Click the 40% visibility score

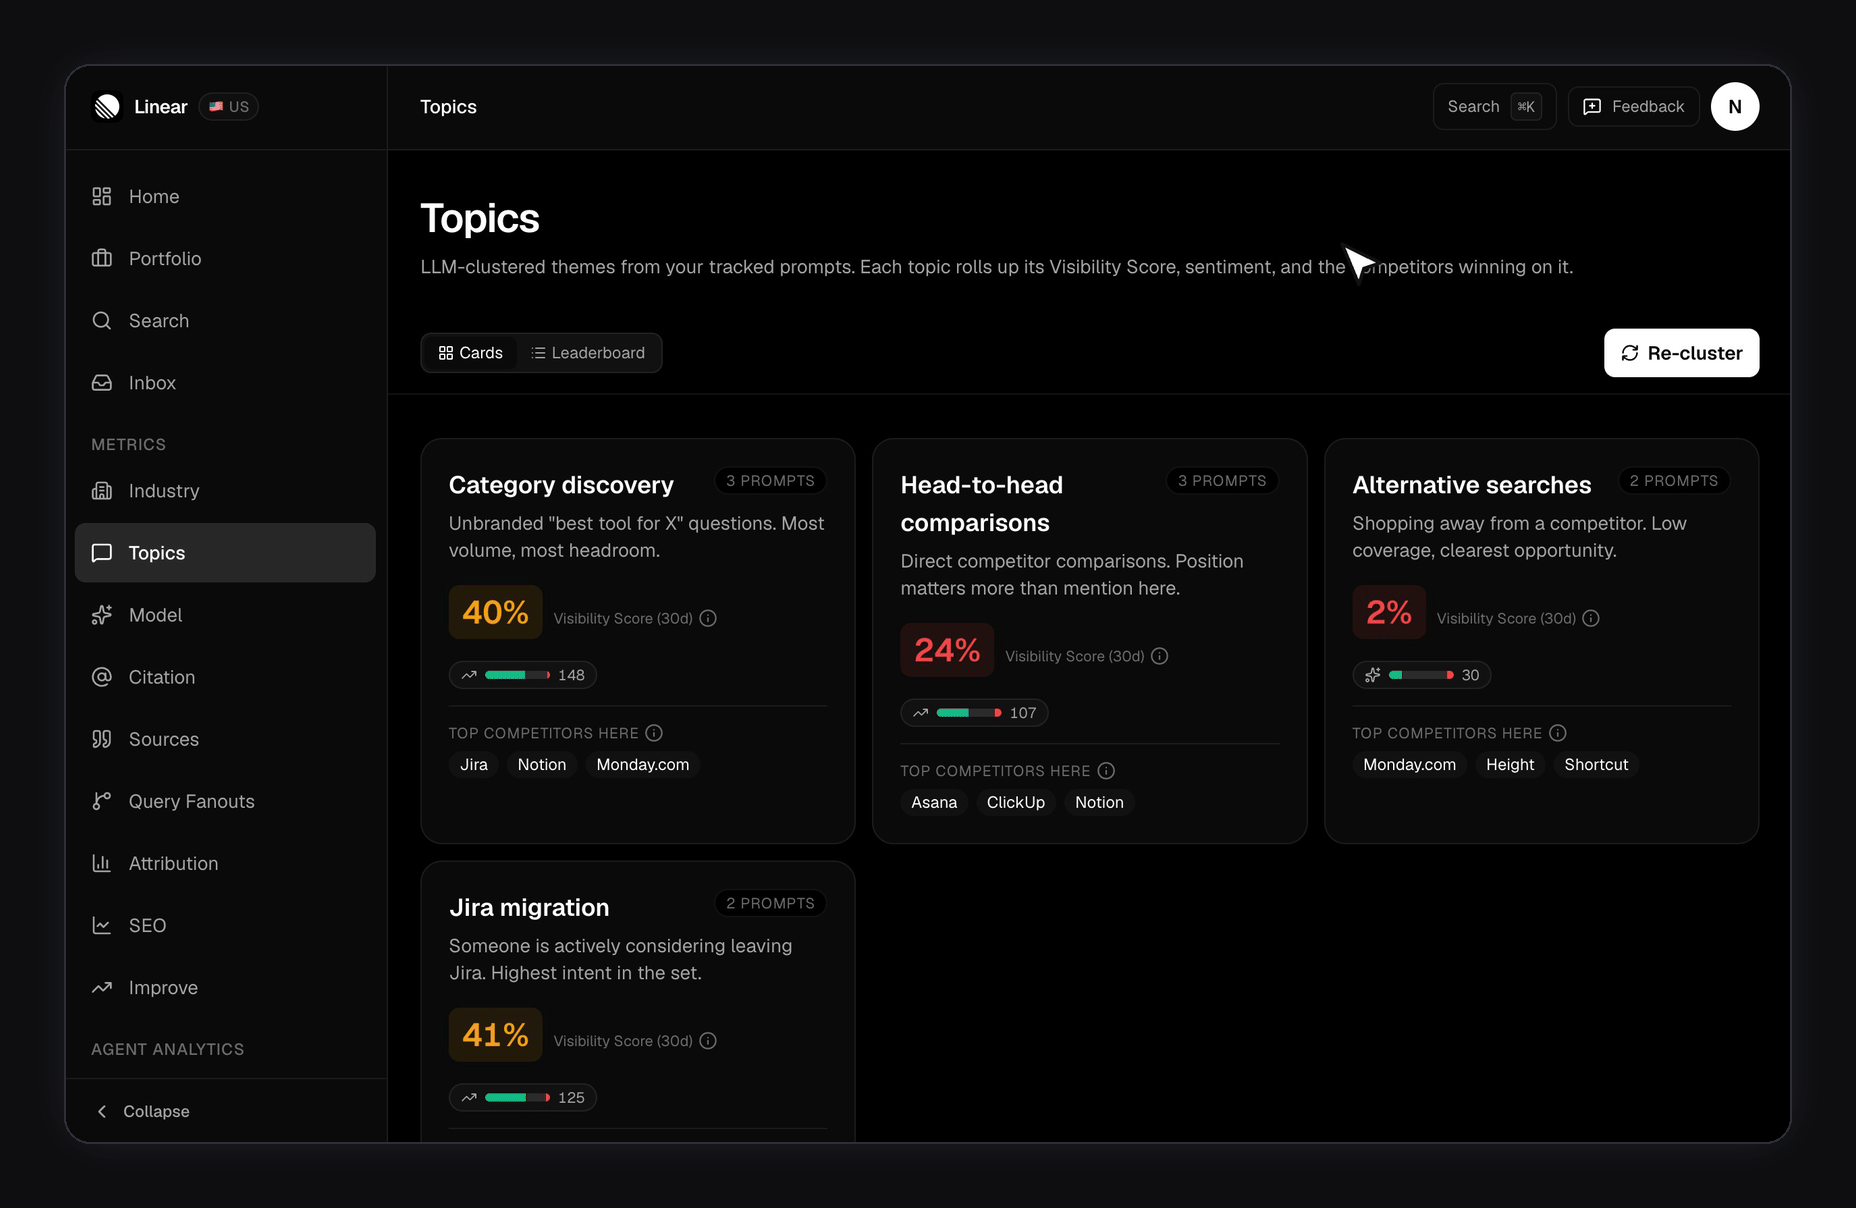coord(495,612)
